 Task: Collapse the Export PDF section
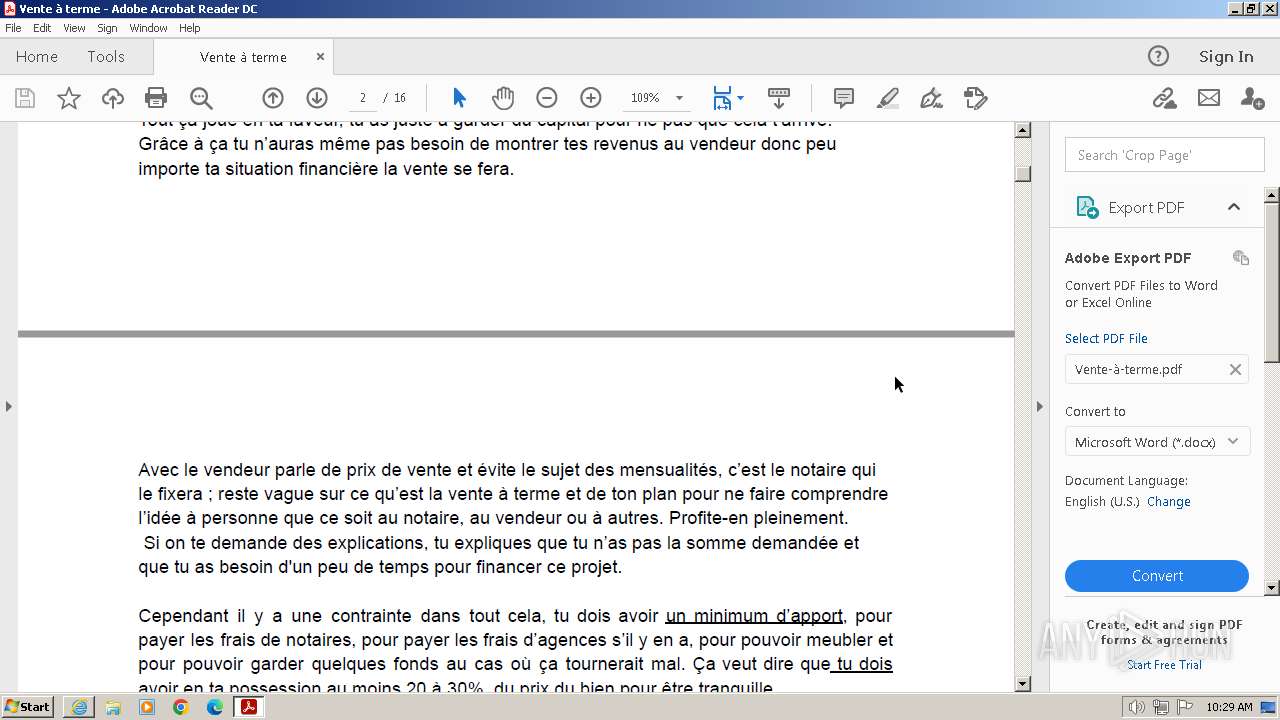pos(1234,207)
